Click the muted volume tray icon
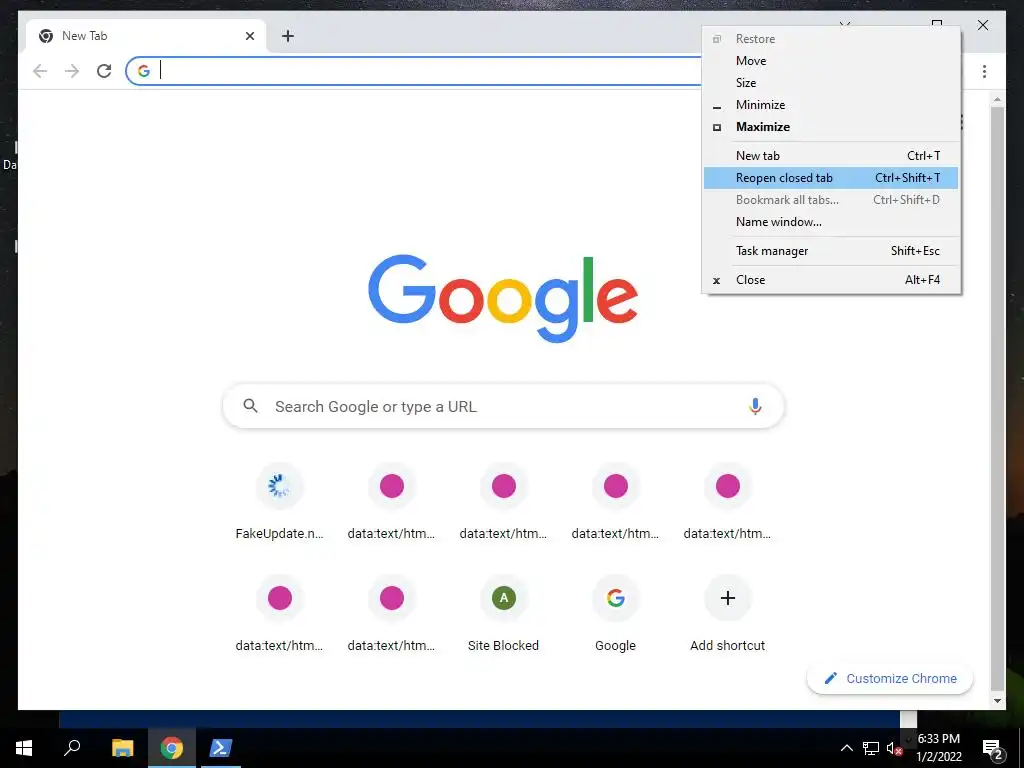Viewport: 1024px width, 768px height. tap(894, 748)
